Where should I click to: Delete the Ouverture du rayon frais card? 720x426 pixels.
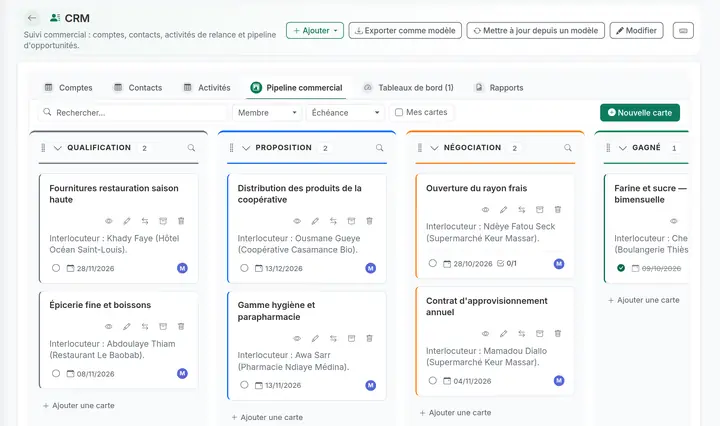click(x=557, y=210)
